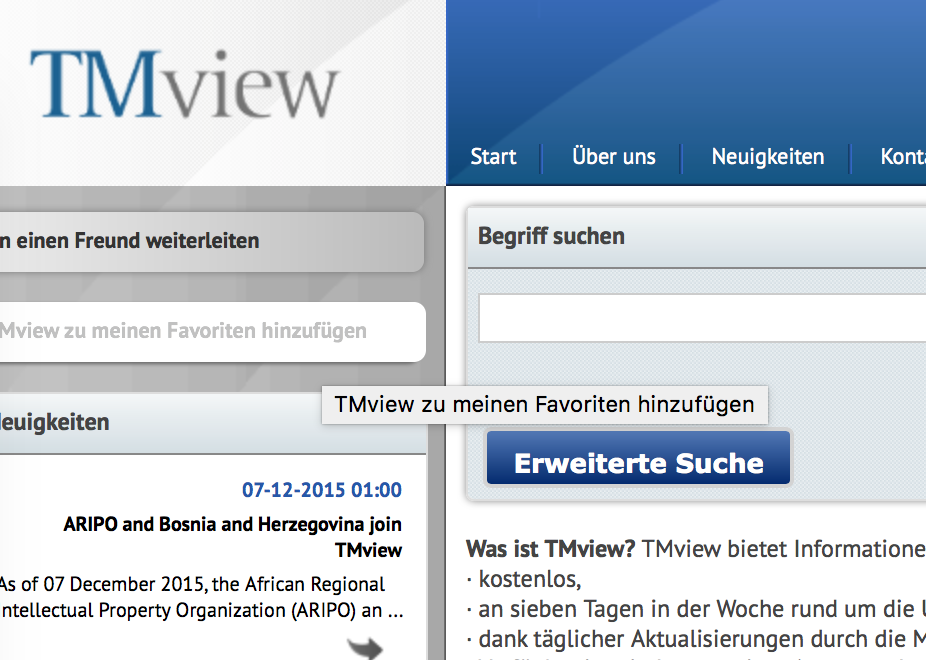
Task: Click the Was ist TMview? heading text
Action: (550, 549)
